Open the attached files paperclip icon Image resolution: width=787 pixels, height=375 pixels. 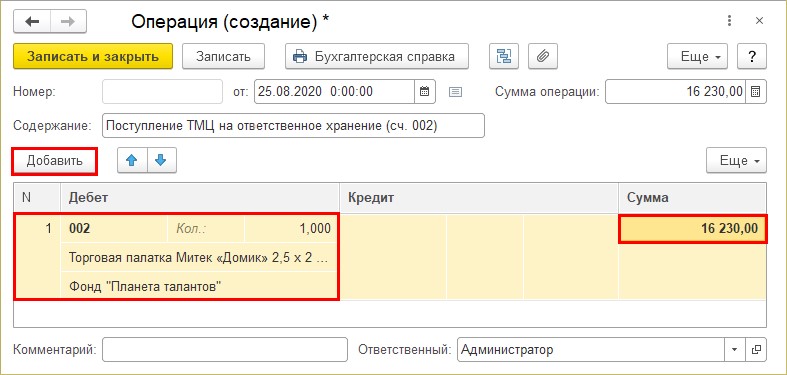click(x=543, y=56)
